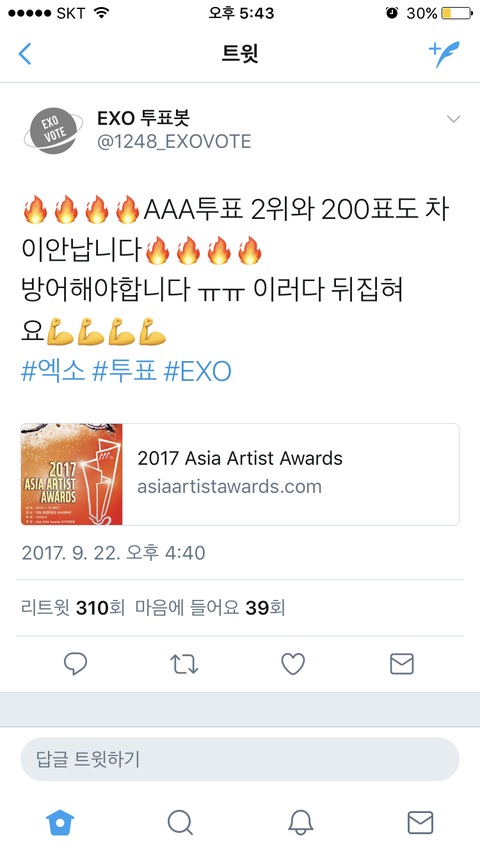Go to Home tab in bottom bar

point(60,822)
